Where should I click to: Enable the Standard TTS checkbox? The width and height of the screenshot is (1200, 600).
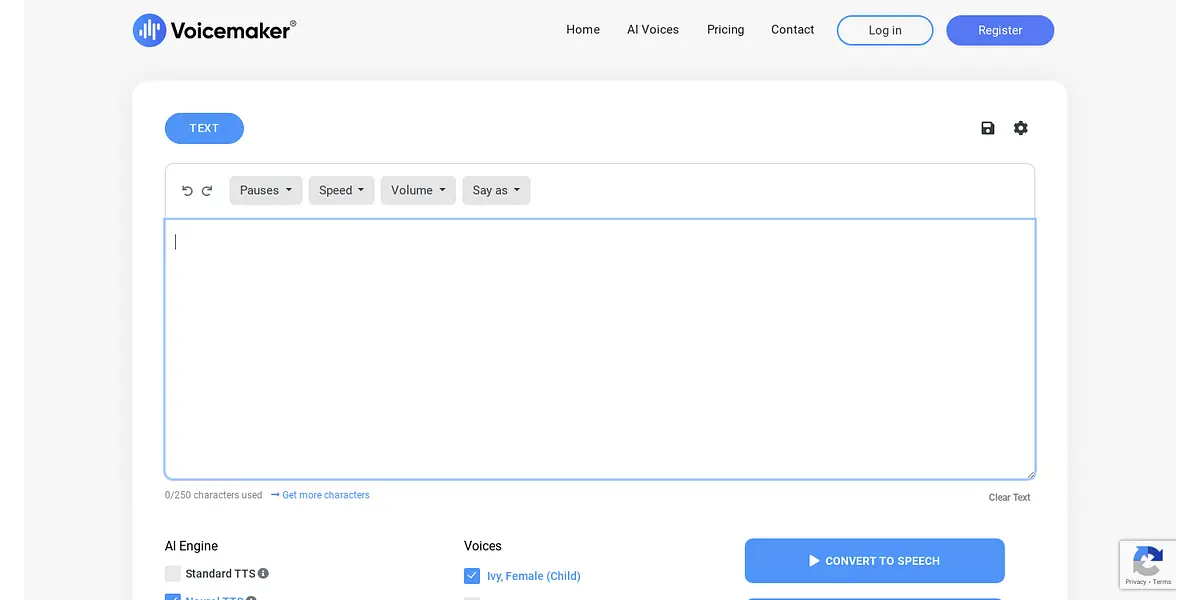(173, 574)
